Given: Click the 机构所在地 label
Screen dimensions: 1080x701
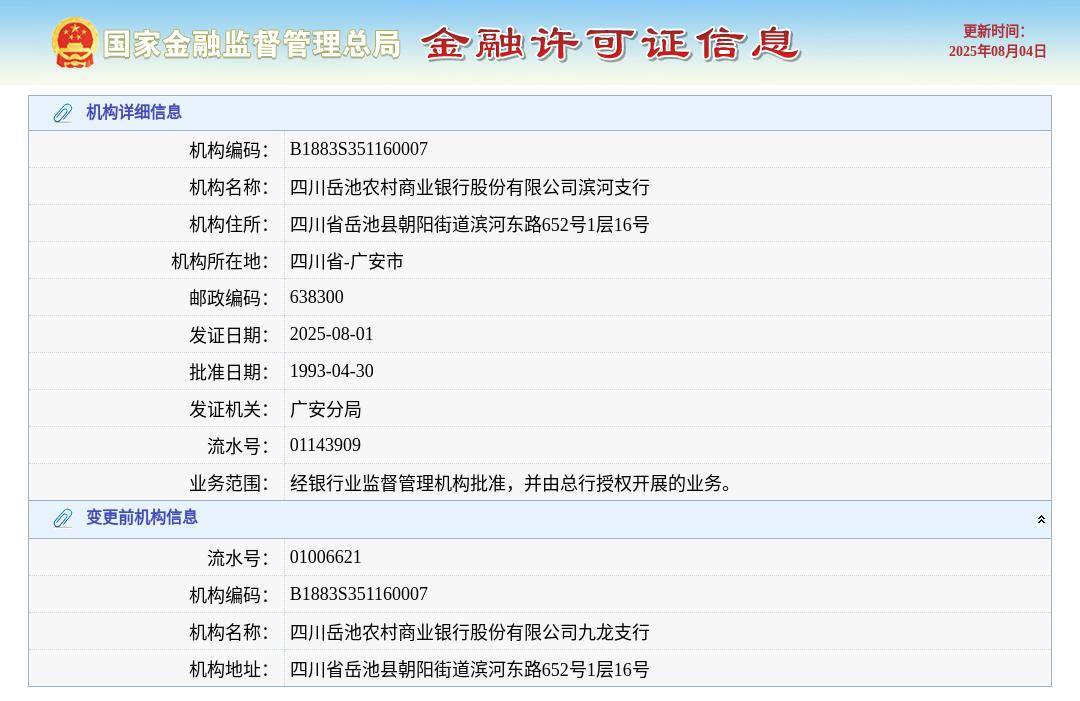Looking at the screenshot, I should (x=220, y=262).
